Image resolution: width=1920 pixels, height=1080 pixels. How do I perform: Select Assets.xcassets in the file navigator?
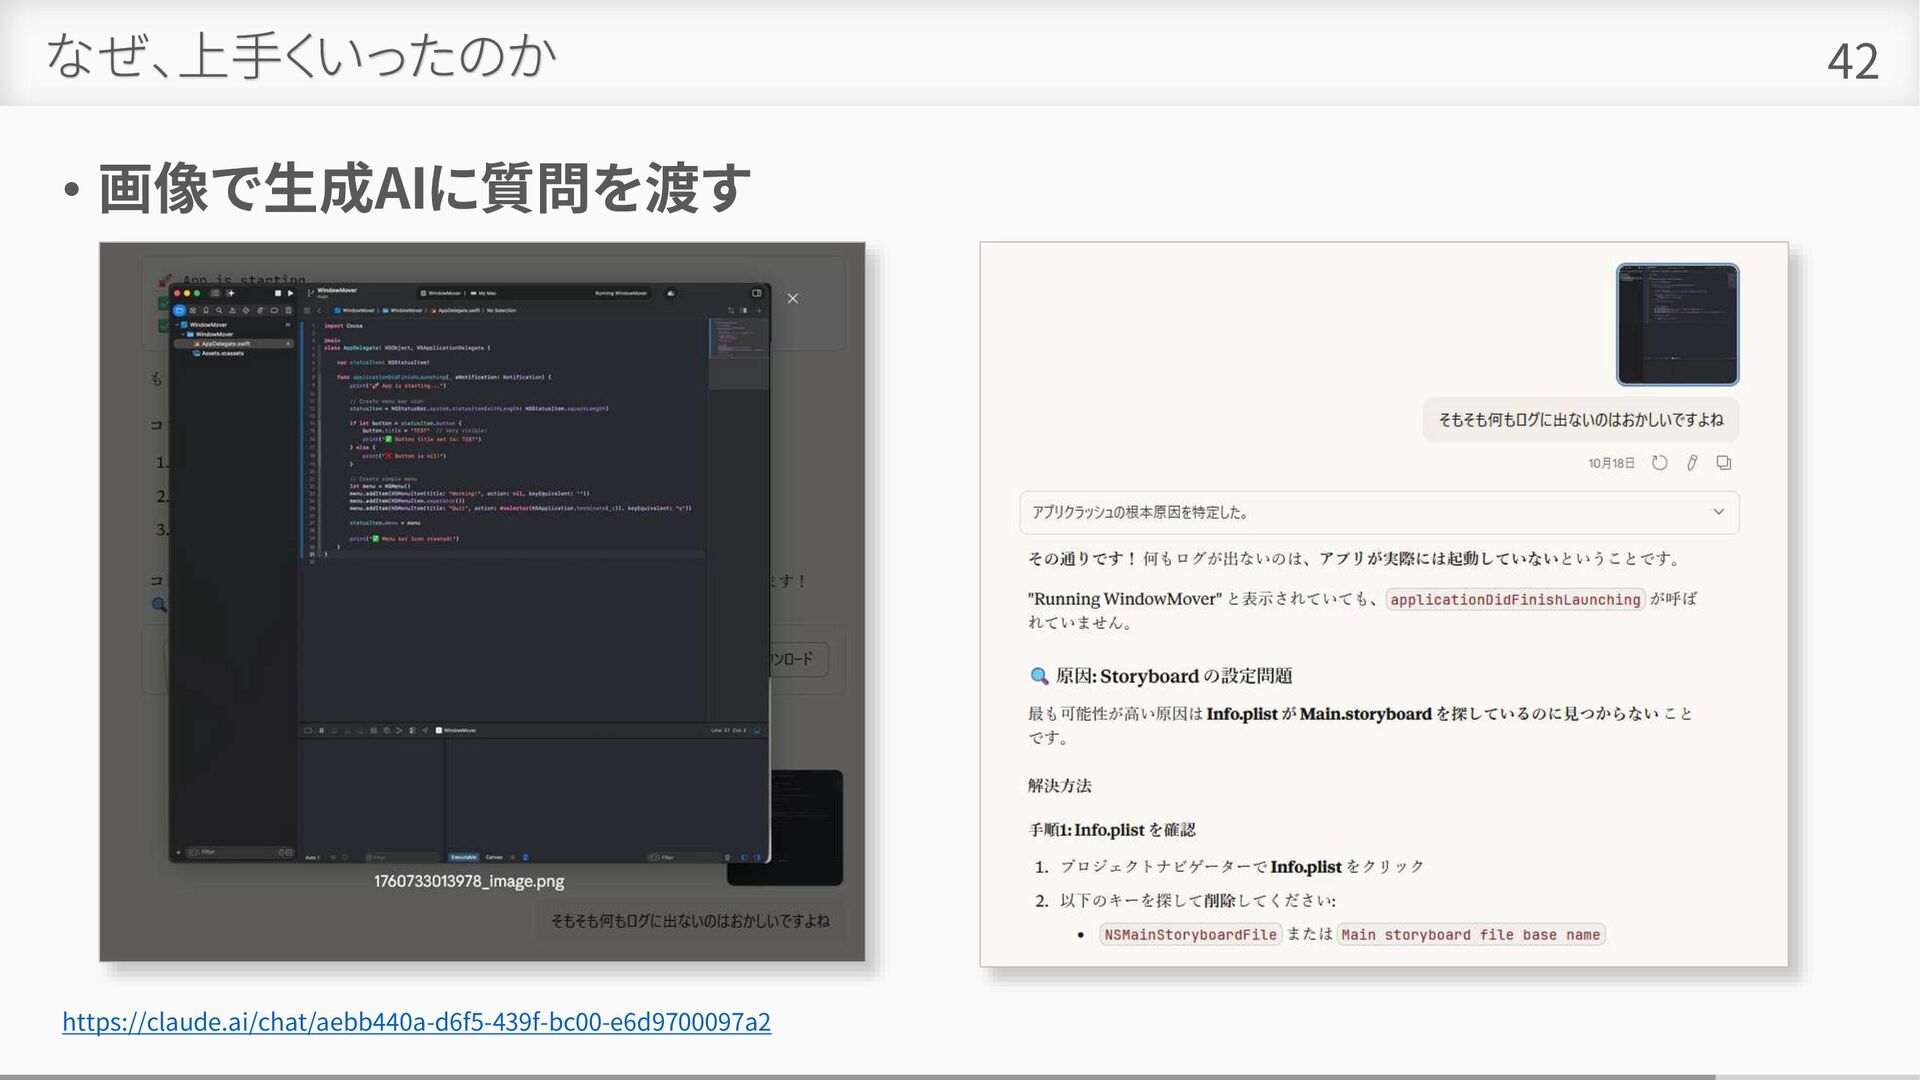[x=222, y=353]
